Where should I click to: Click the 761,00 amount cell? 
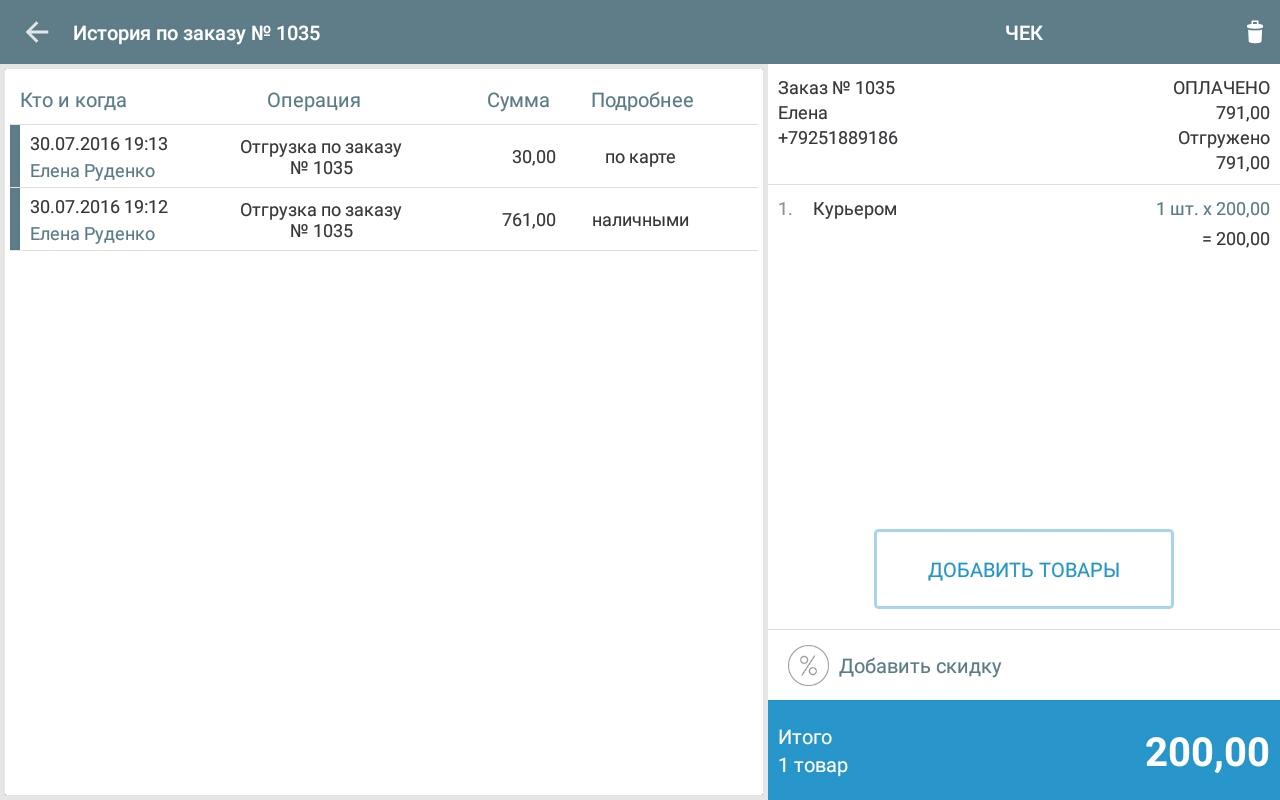(529, 220)
